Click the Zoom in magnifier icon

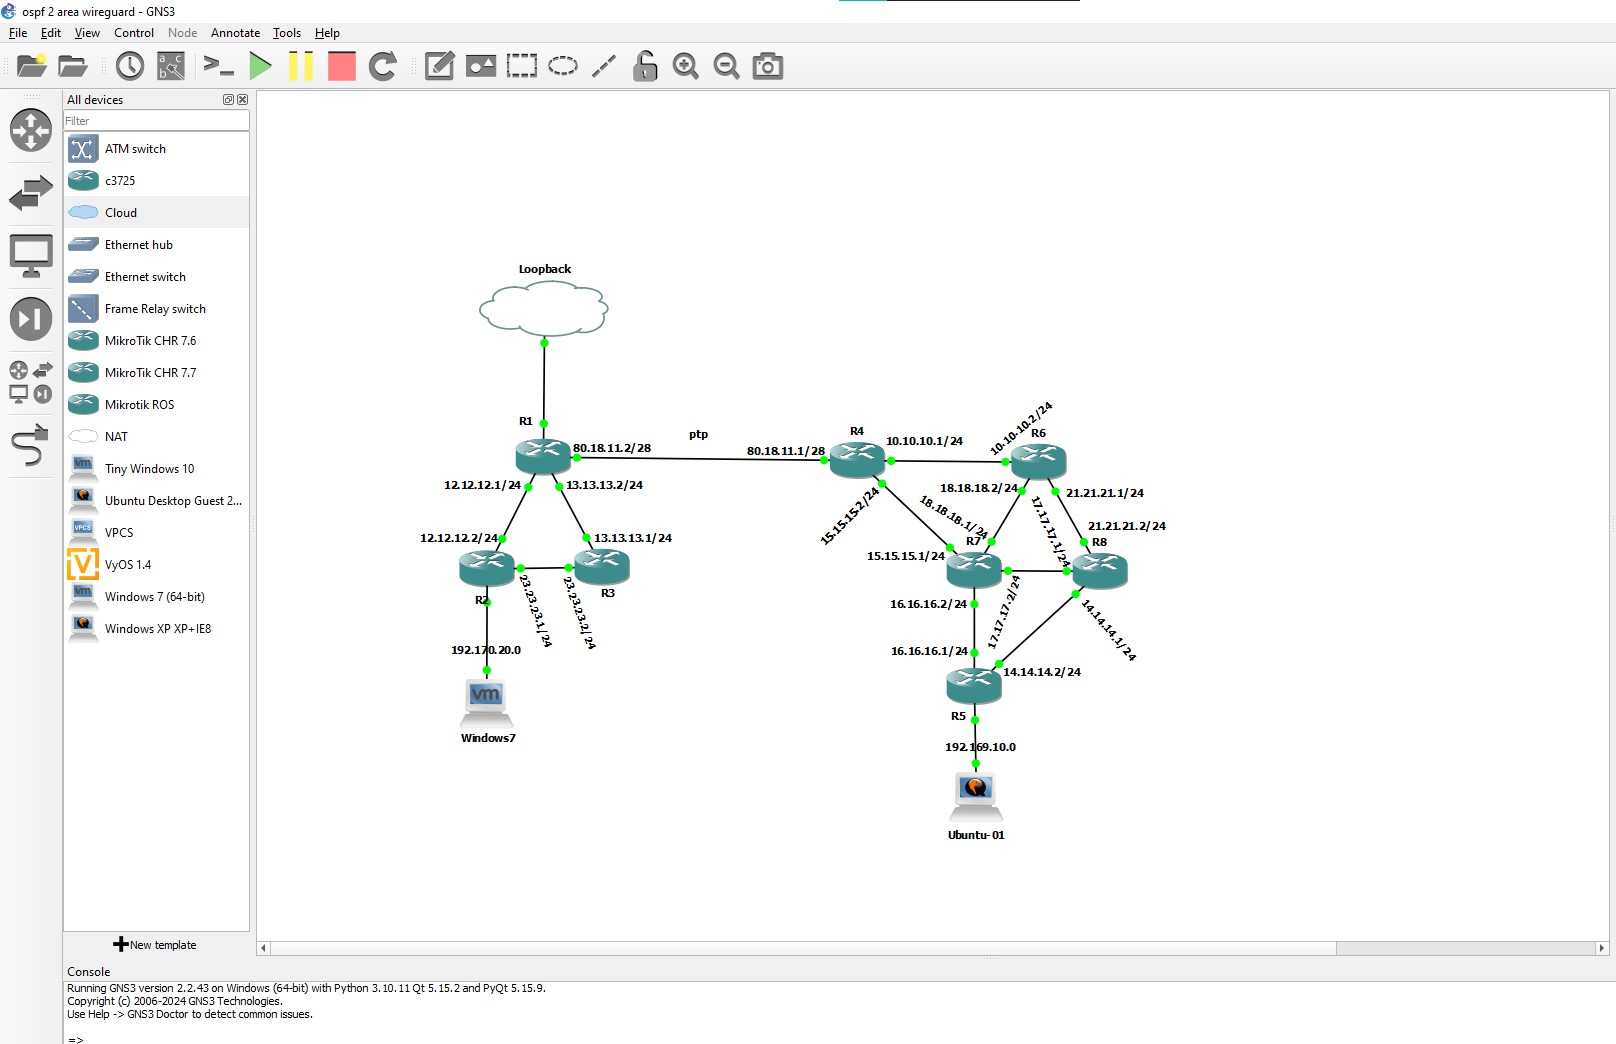[x=686, y=66]
